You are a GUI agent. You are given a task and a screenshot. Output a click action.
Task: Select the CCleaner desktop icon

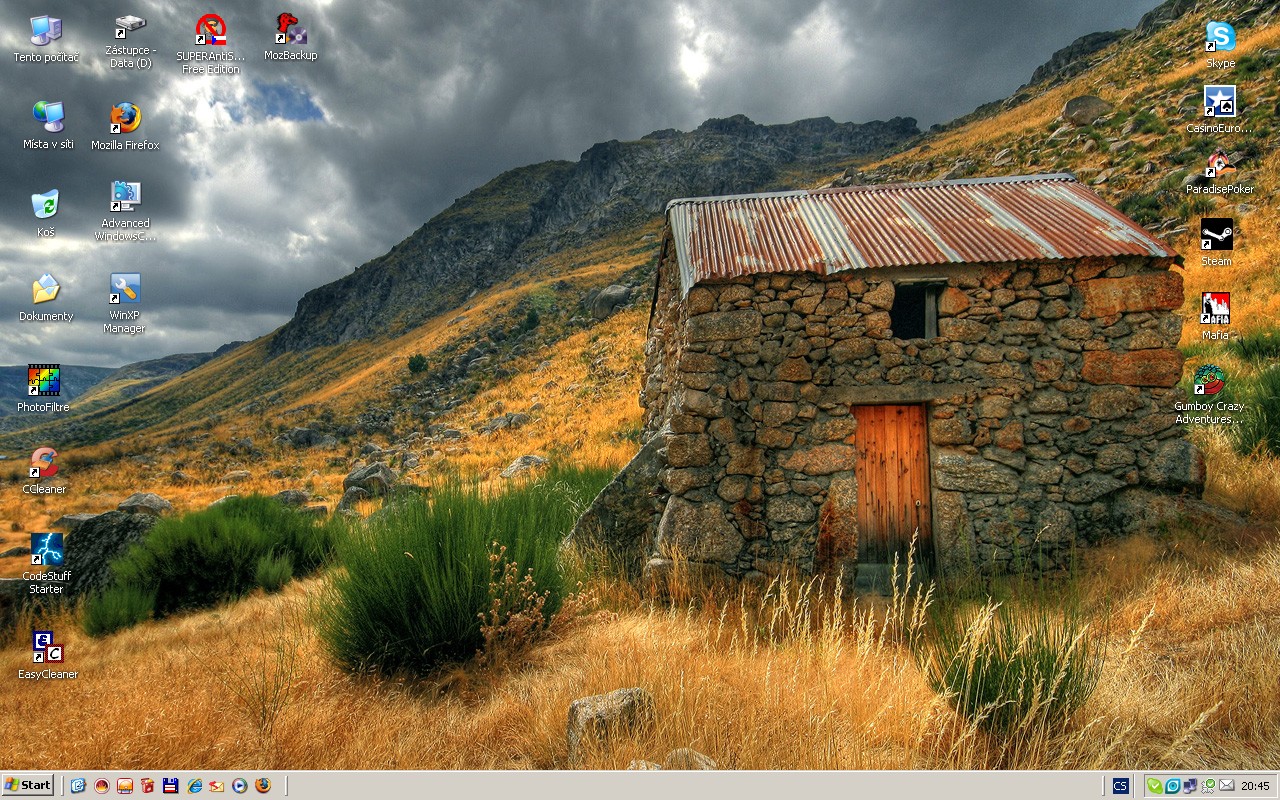pos(44,463)
